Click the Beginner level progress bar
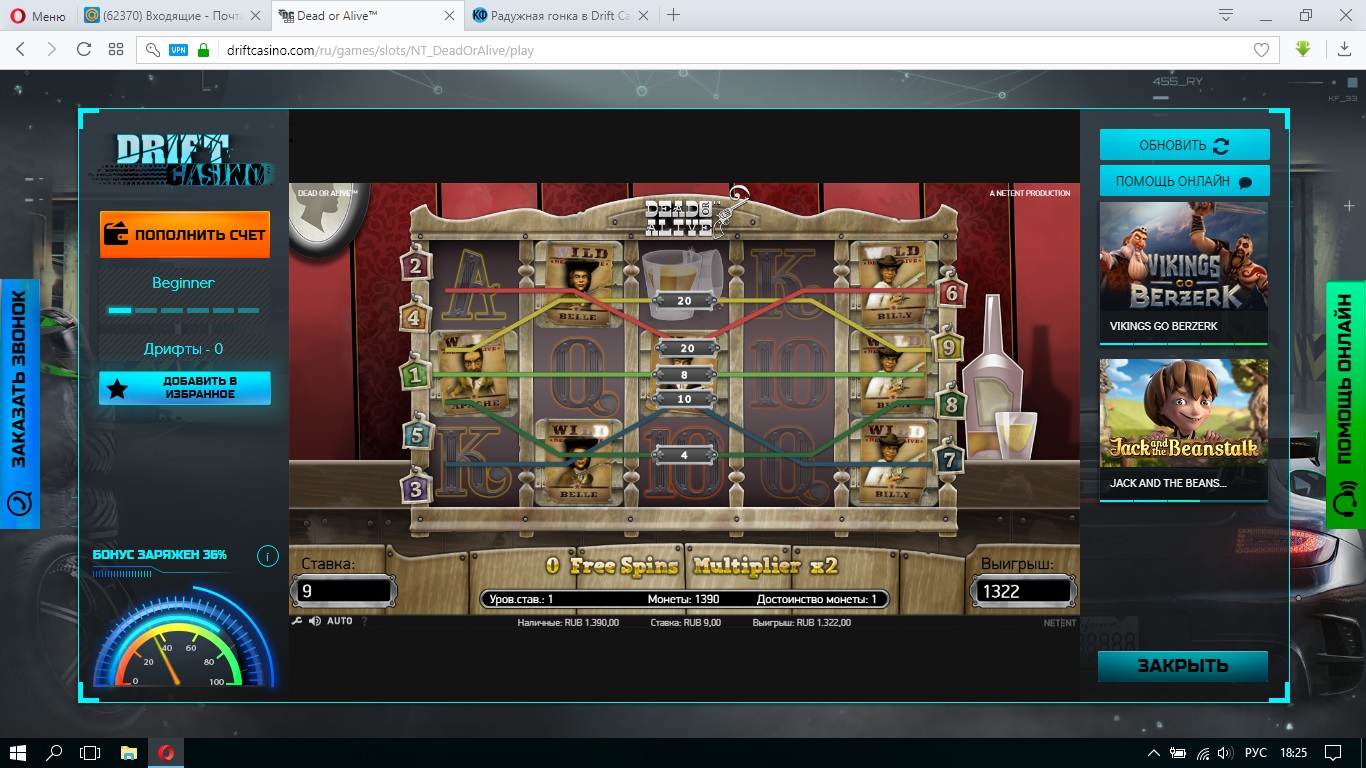Screen dimensions: 1366x768 click(x=184, y=311)
